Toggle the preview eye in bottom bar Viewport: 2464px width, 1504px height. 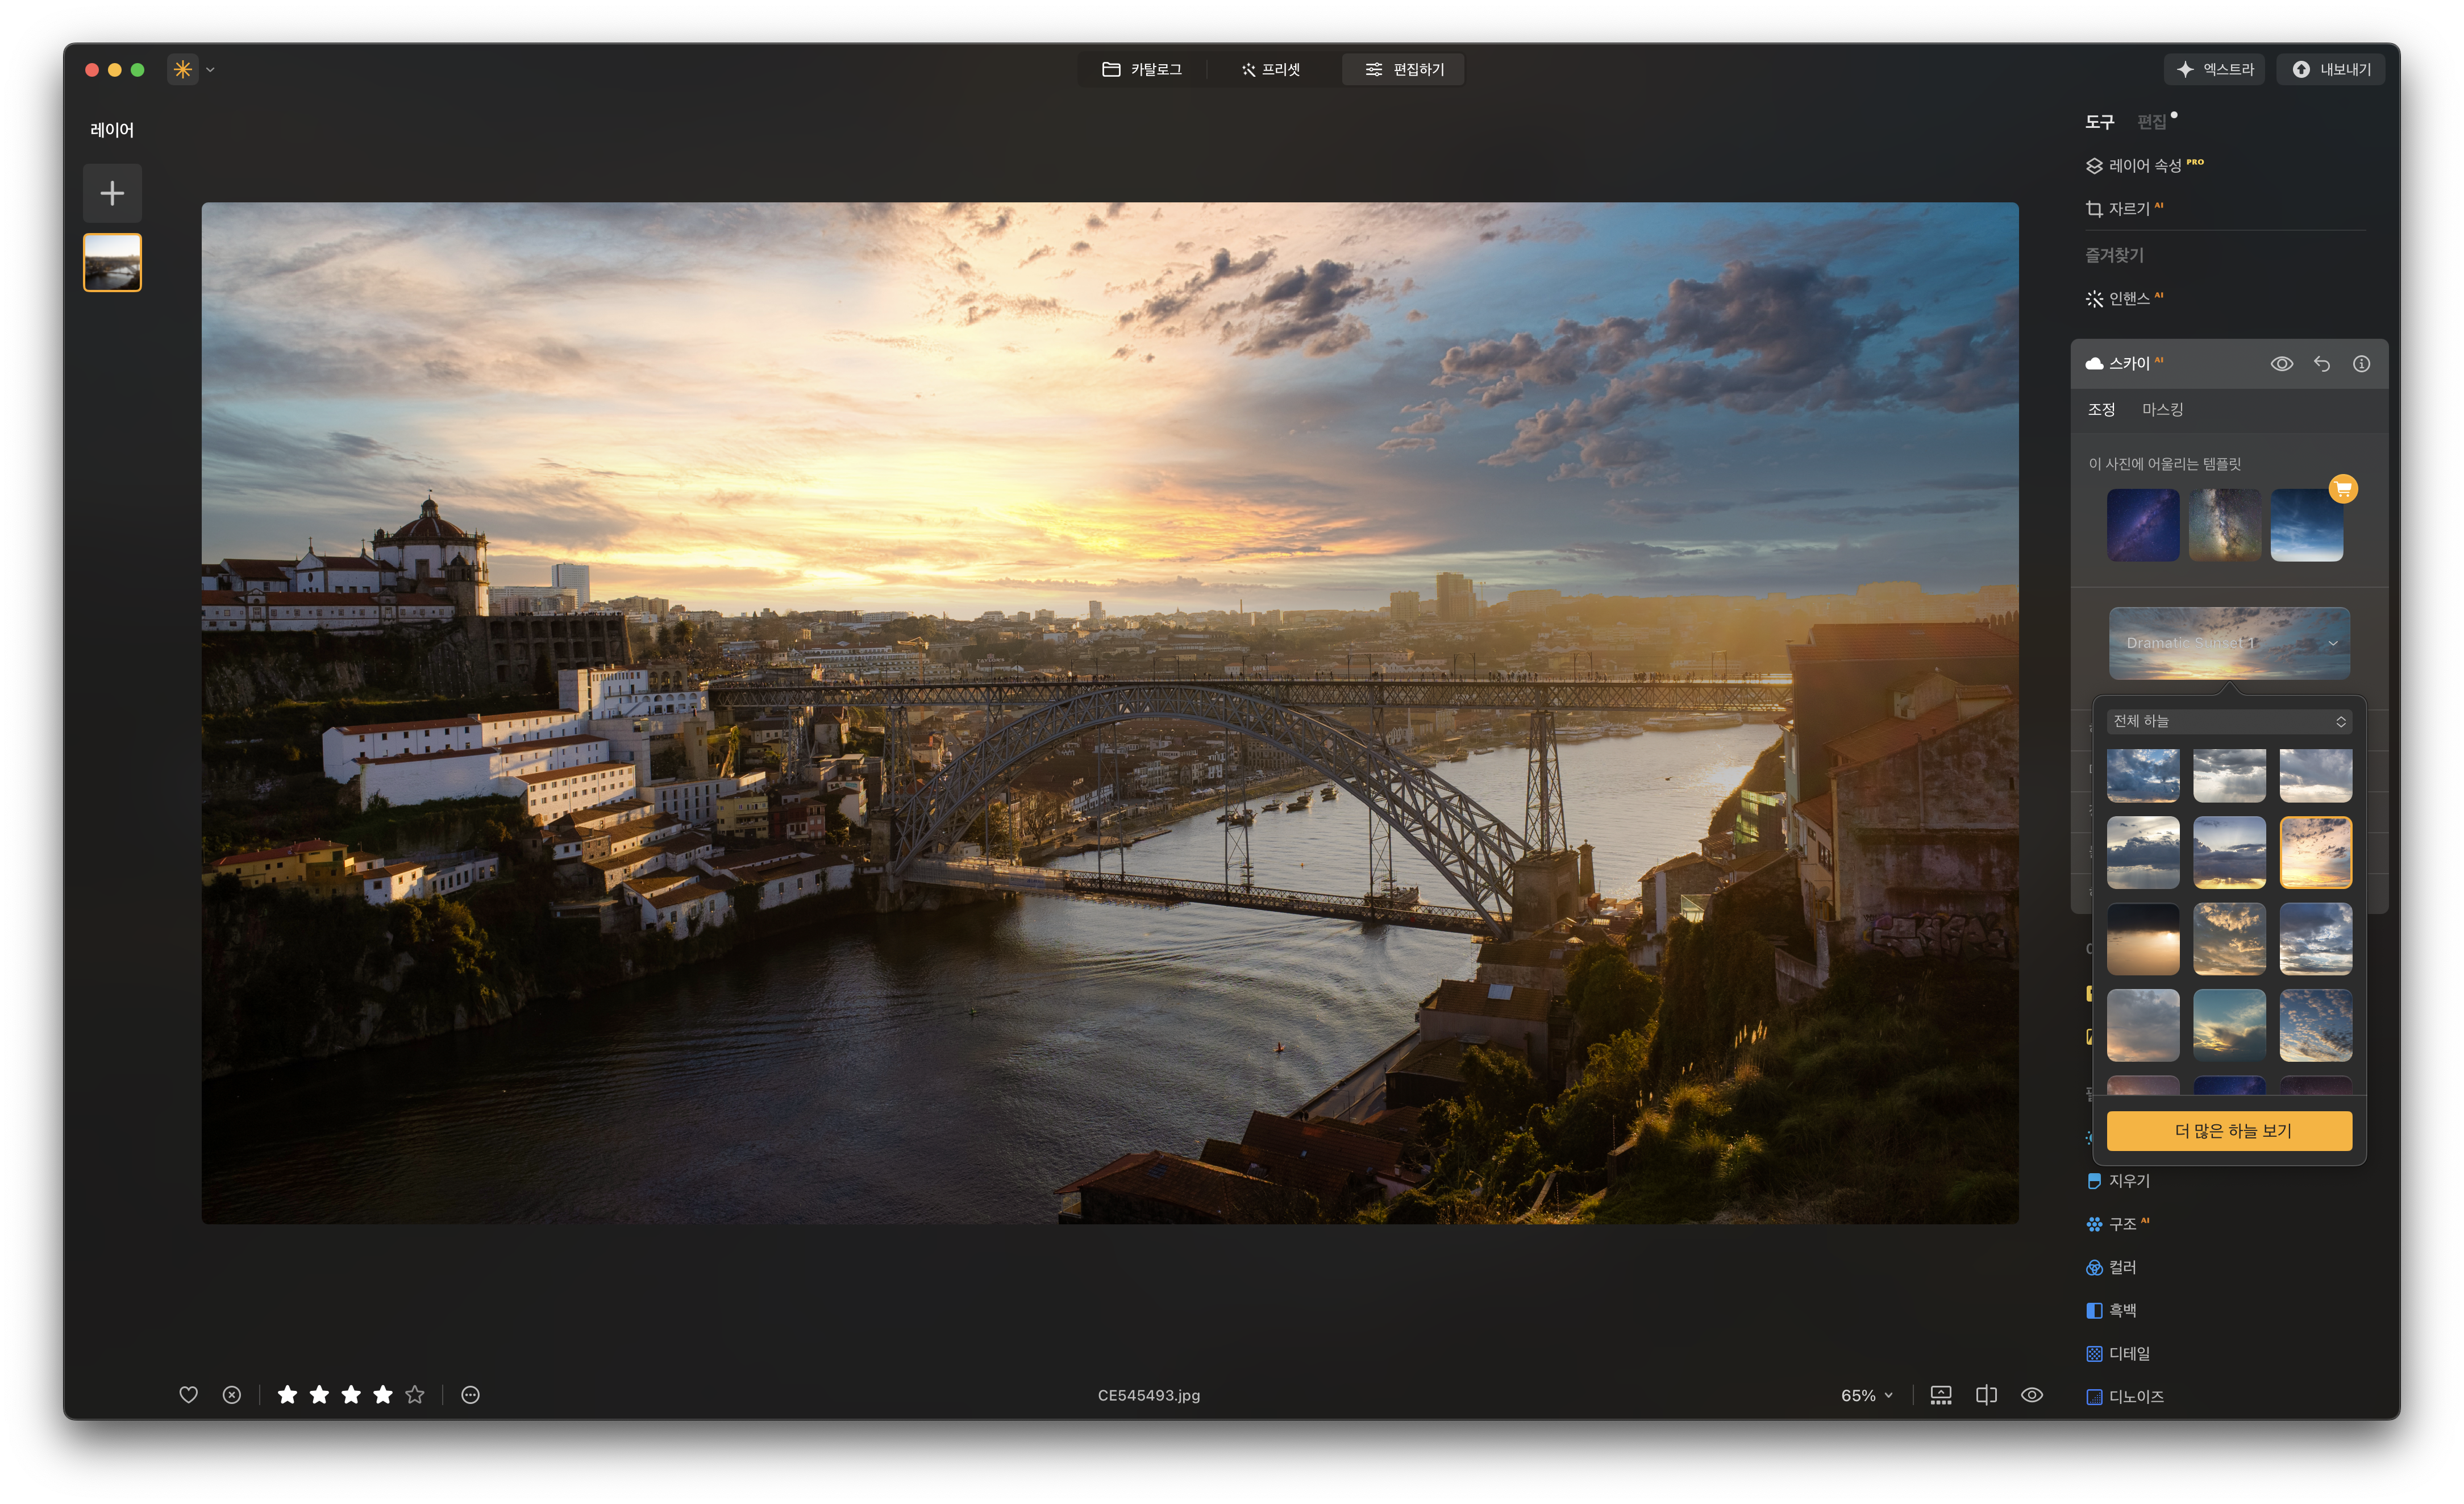click(x=2031, y=1395)
